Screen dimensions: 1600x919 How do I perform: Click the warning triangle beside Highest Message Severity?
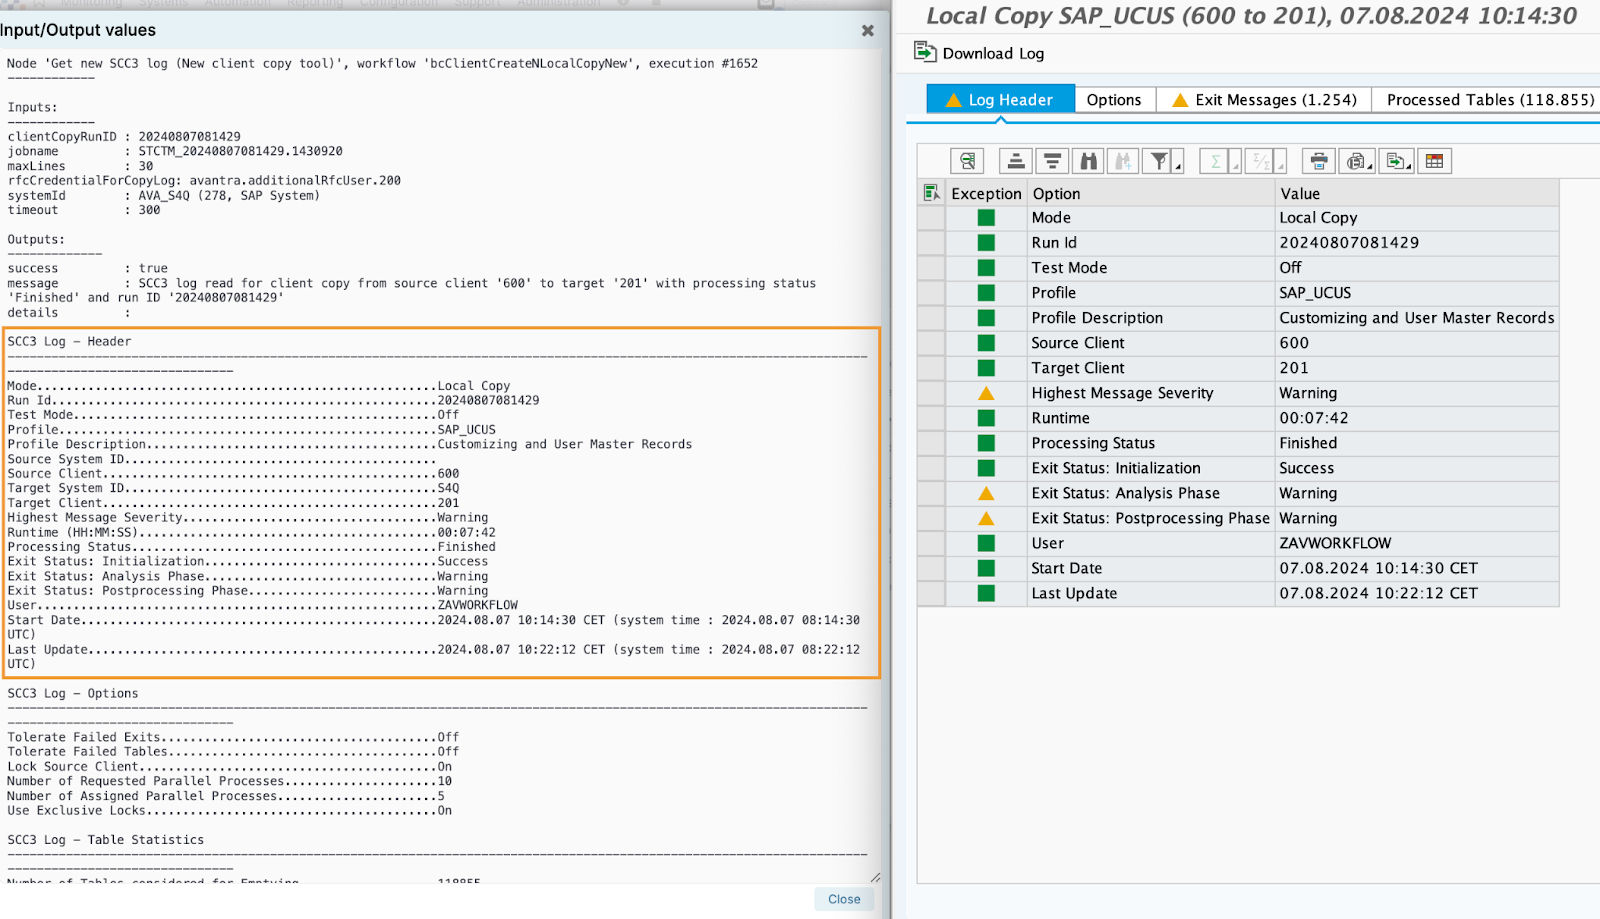pos(986,393)
